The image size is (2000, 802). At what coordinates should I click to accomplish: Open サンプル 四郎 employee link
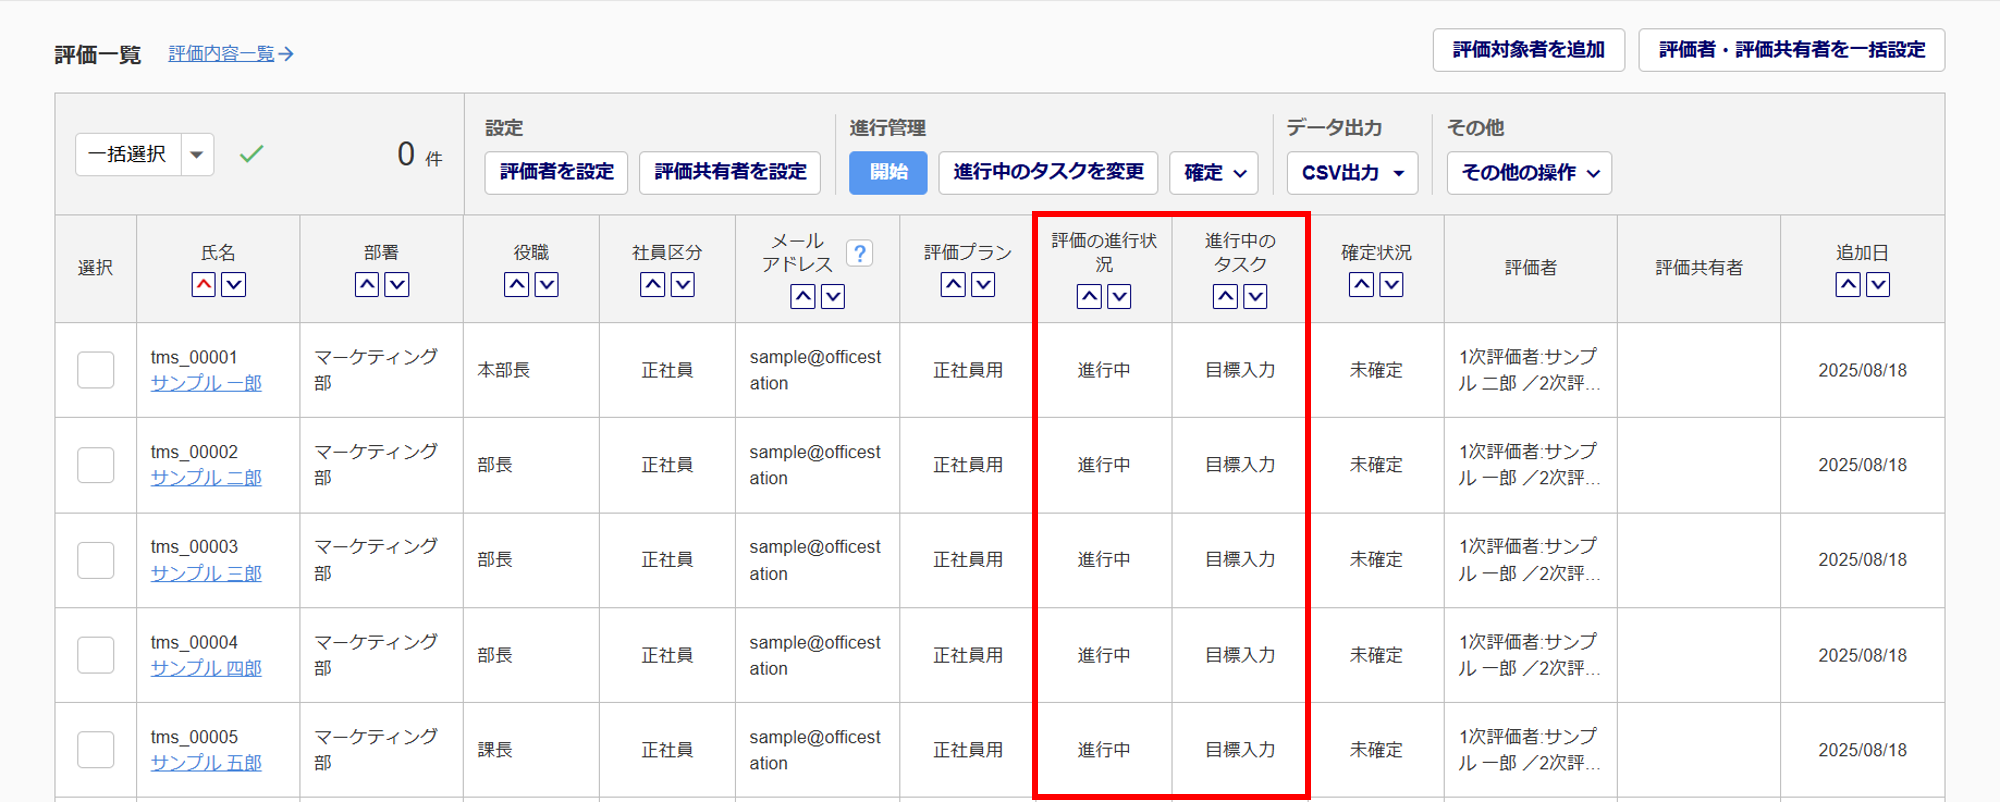(206, 668)
